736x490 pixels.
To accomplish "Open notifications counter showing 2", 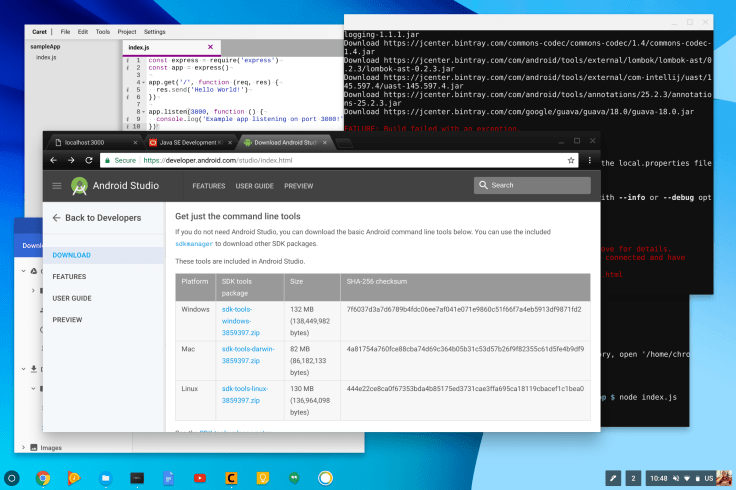I will (633, 478).
